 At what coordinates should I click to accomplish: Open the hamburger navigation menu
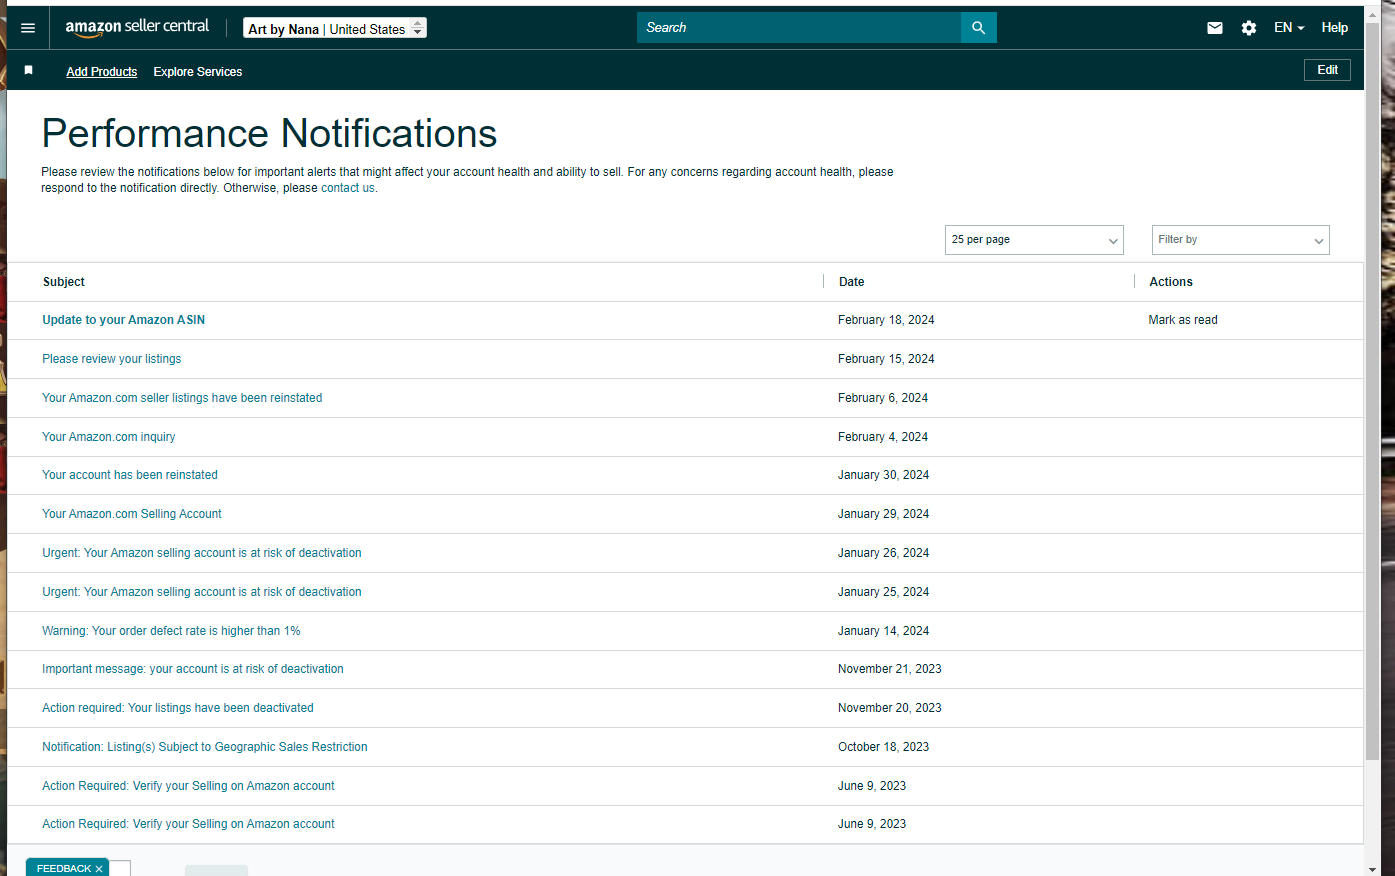(28, 28)
